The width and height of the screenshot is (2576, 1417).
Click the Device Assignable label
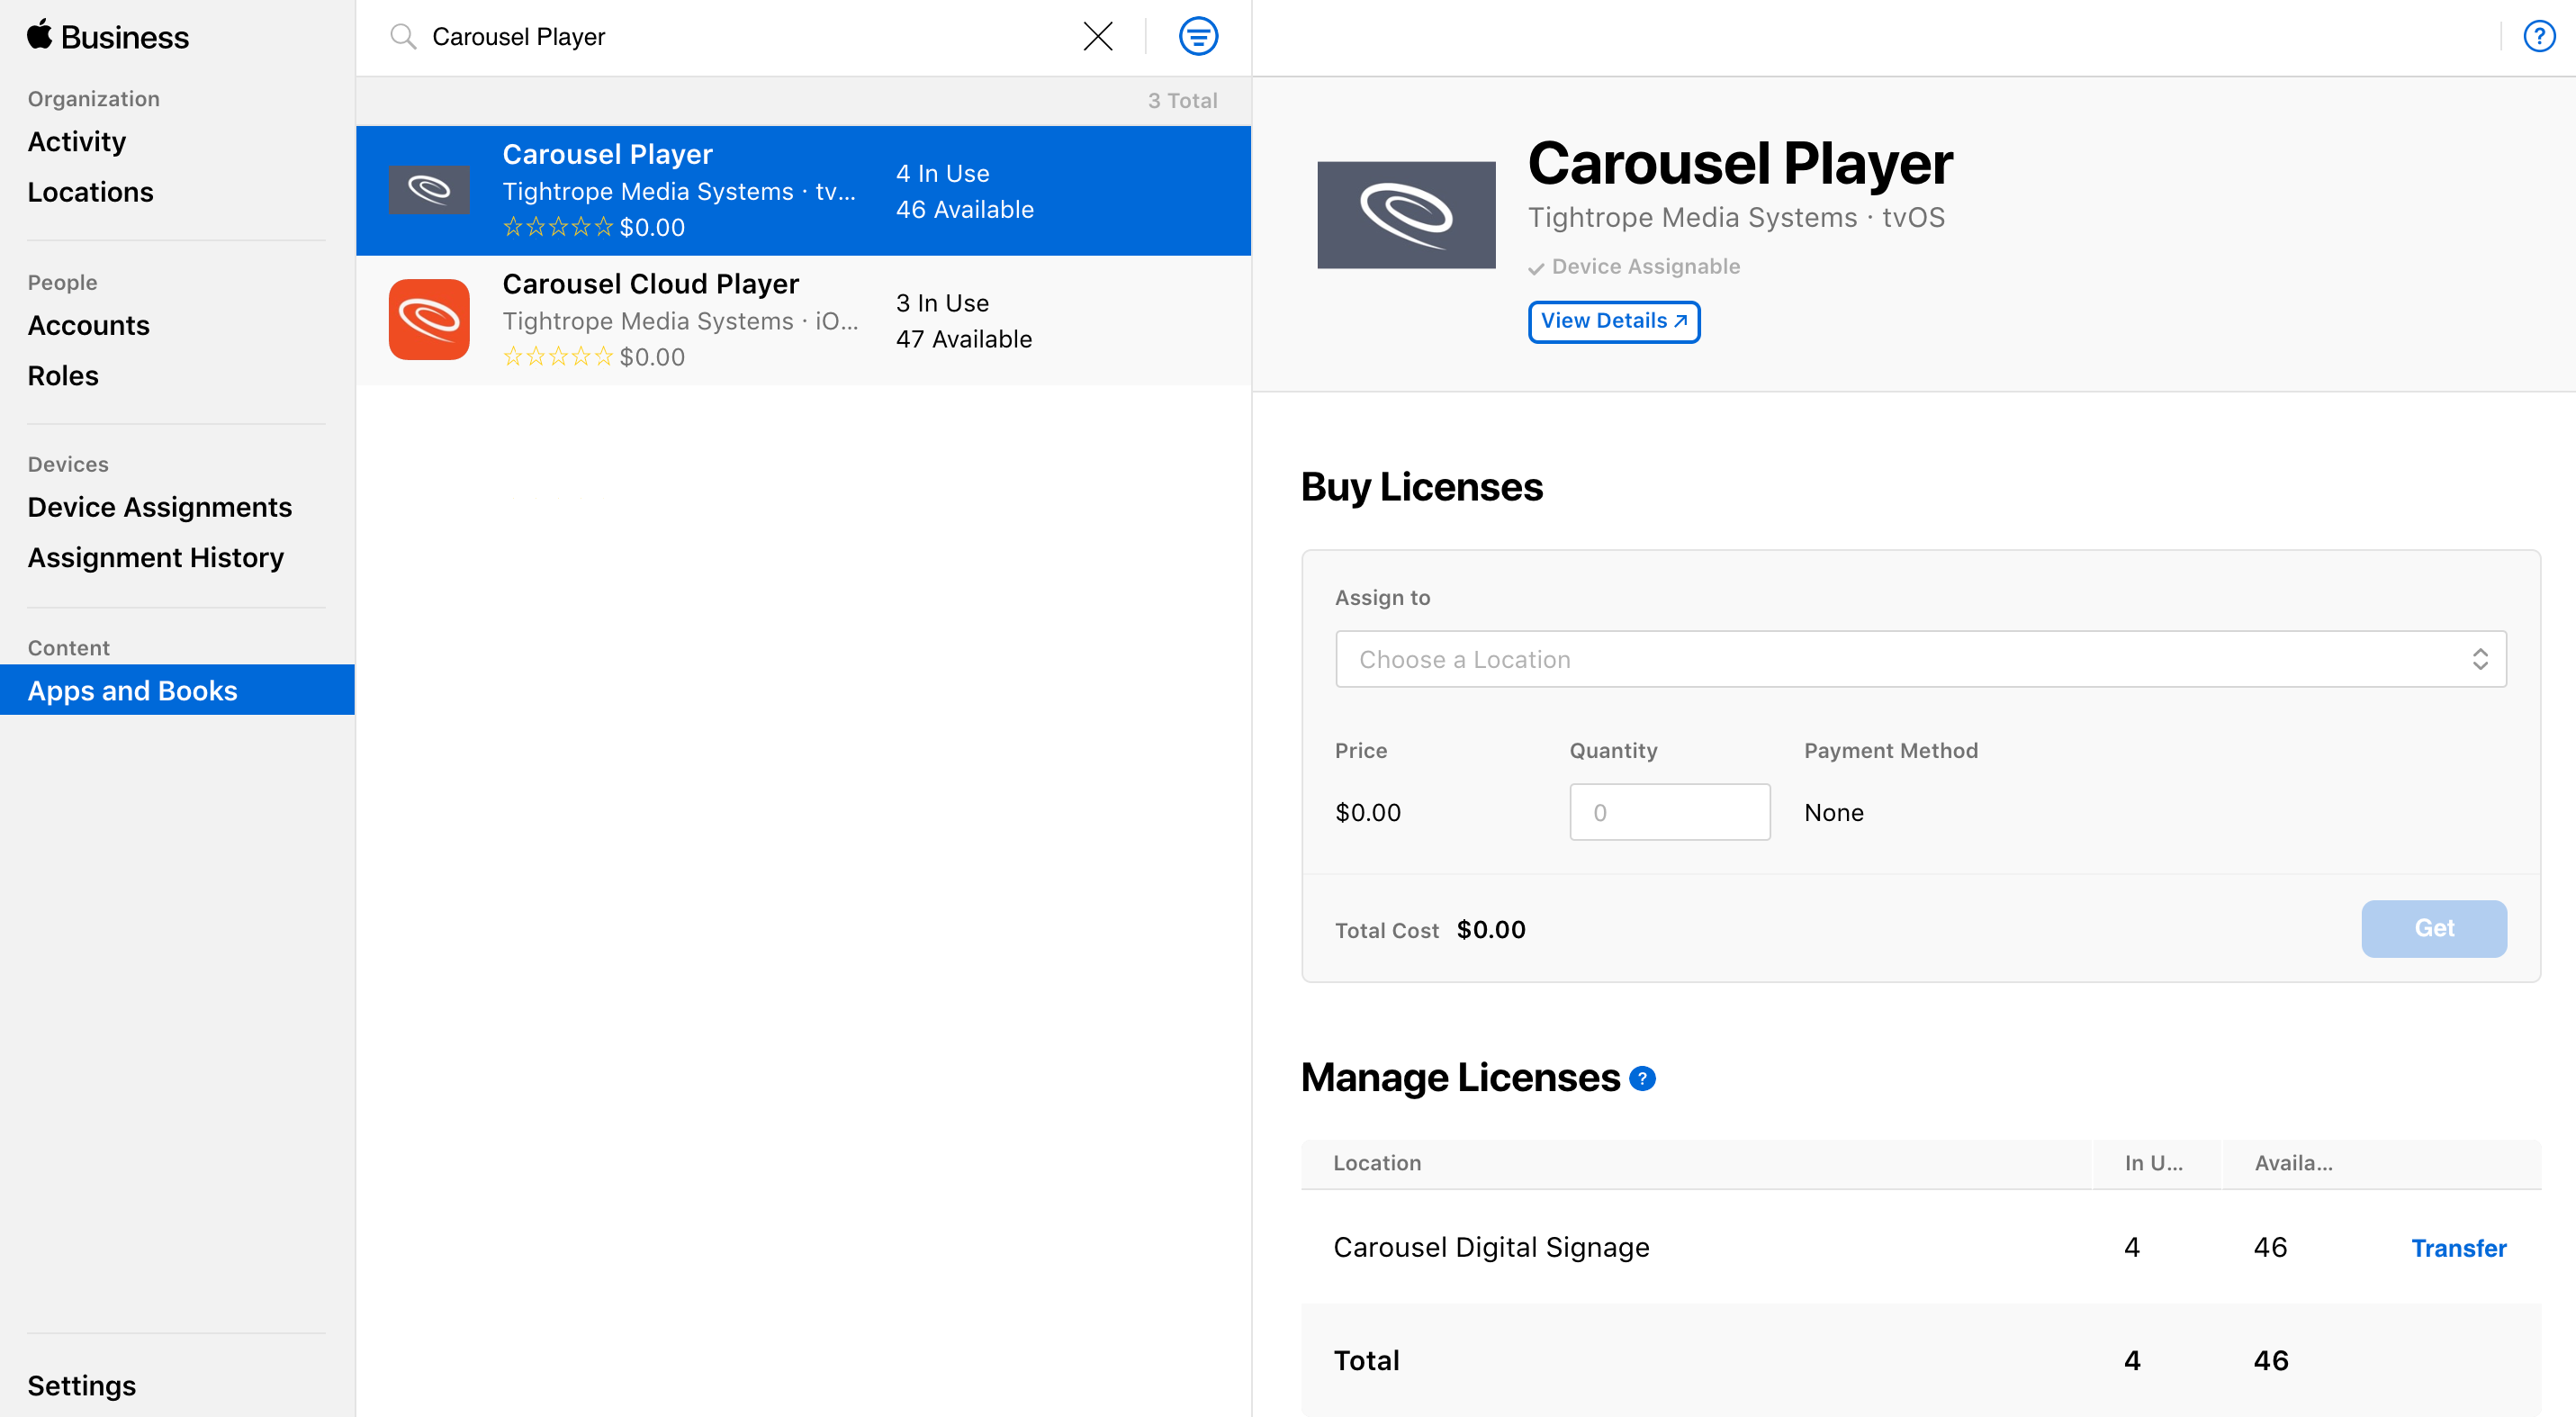click(x=1645, y=266)
